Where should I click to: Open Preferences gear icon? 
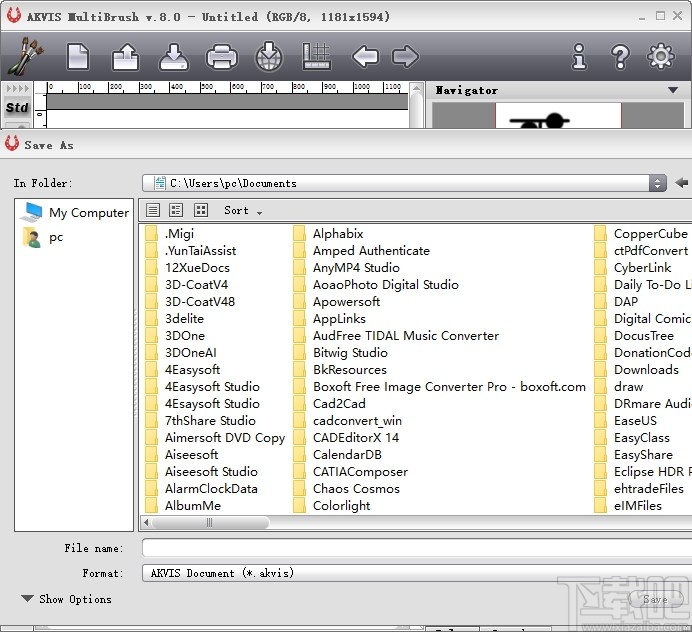[x=661, y=56]
